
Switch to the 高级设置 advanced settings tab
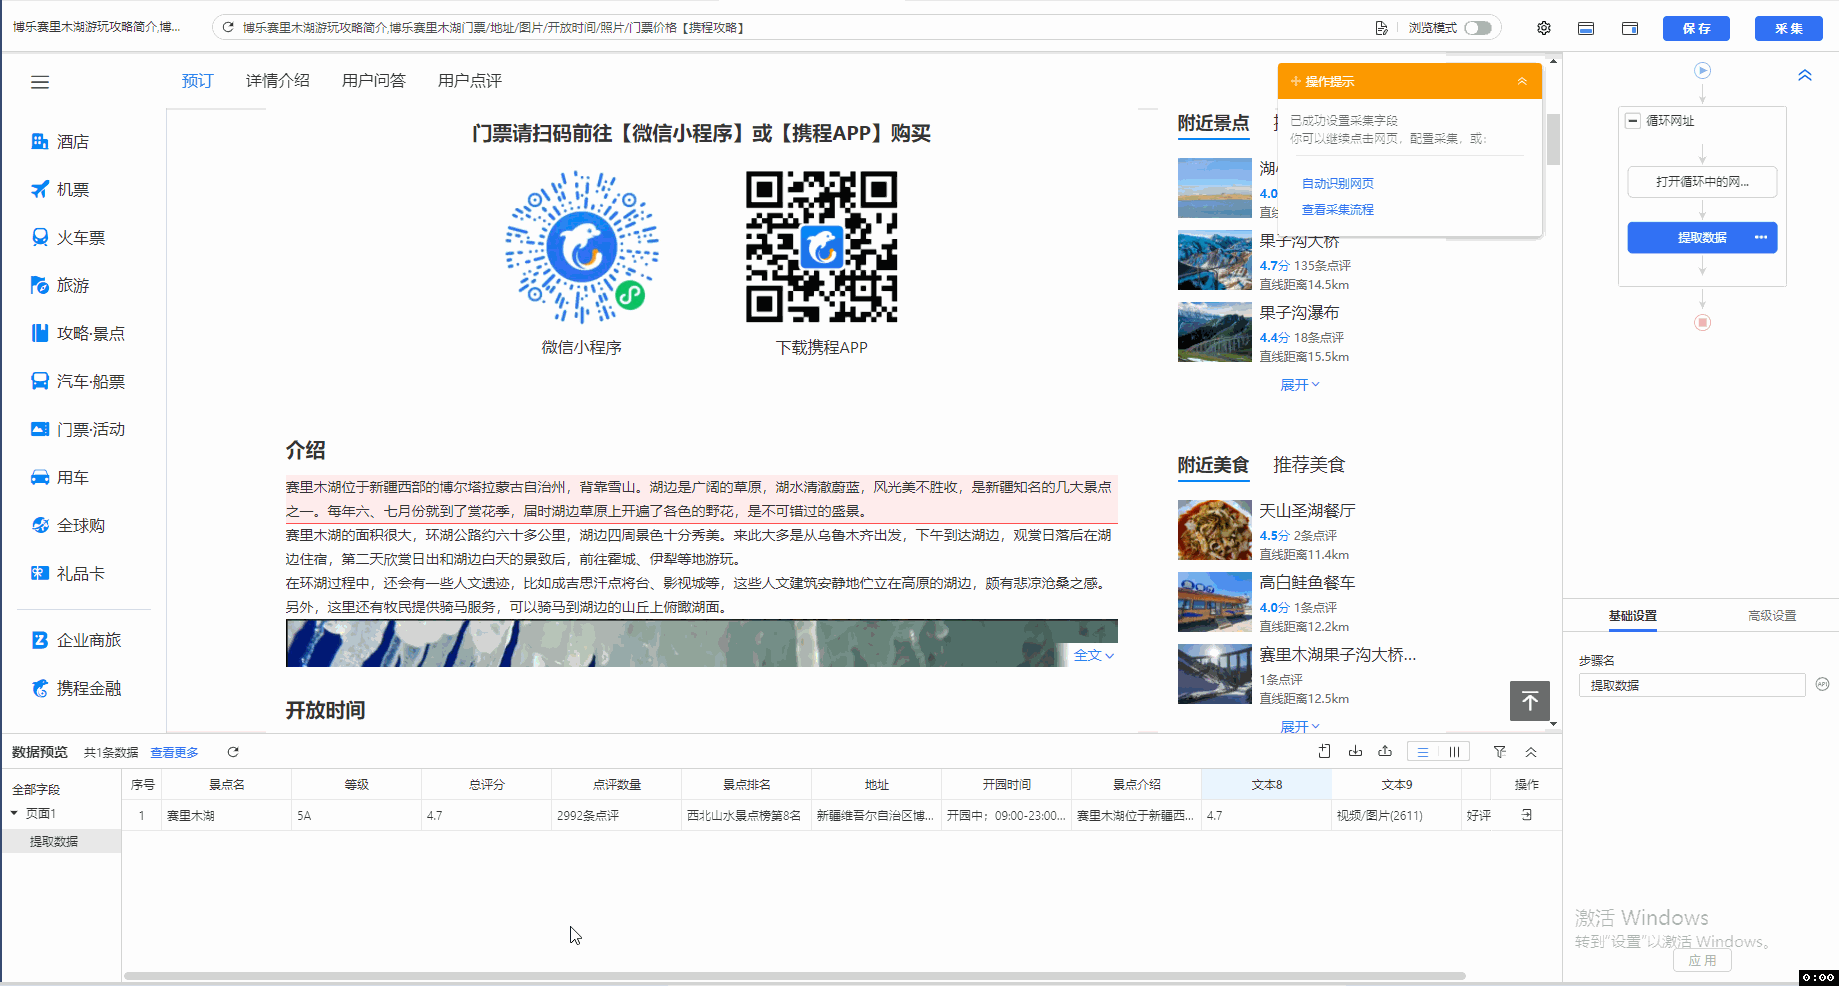pyautogui.click(x=1772, y=616)
